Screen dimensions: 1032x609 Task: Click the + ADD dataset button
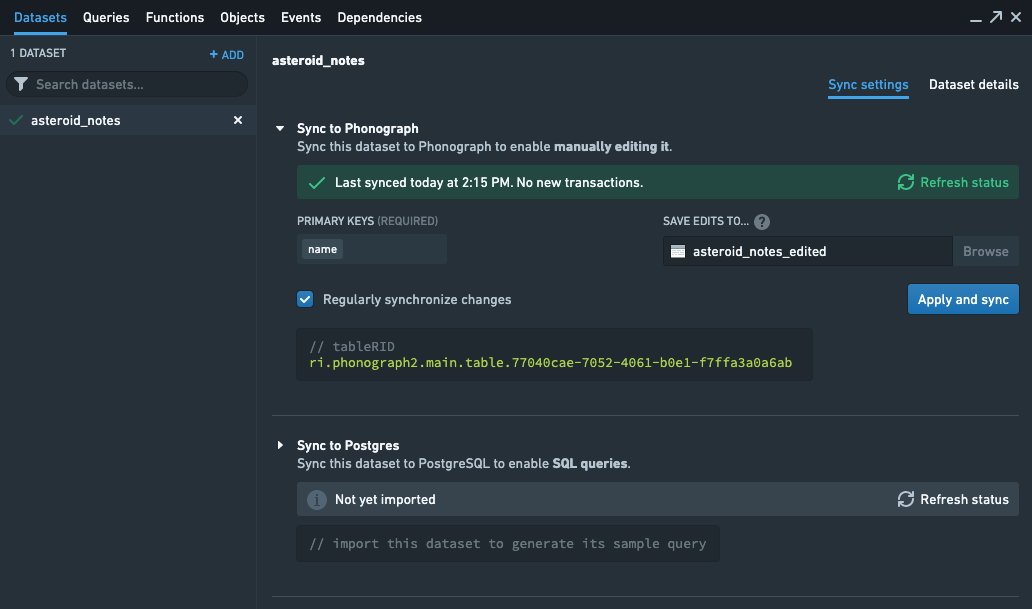(x=226, y=55)
